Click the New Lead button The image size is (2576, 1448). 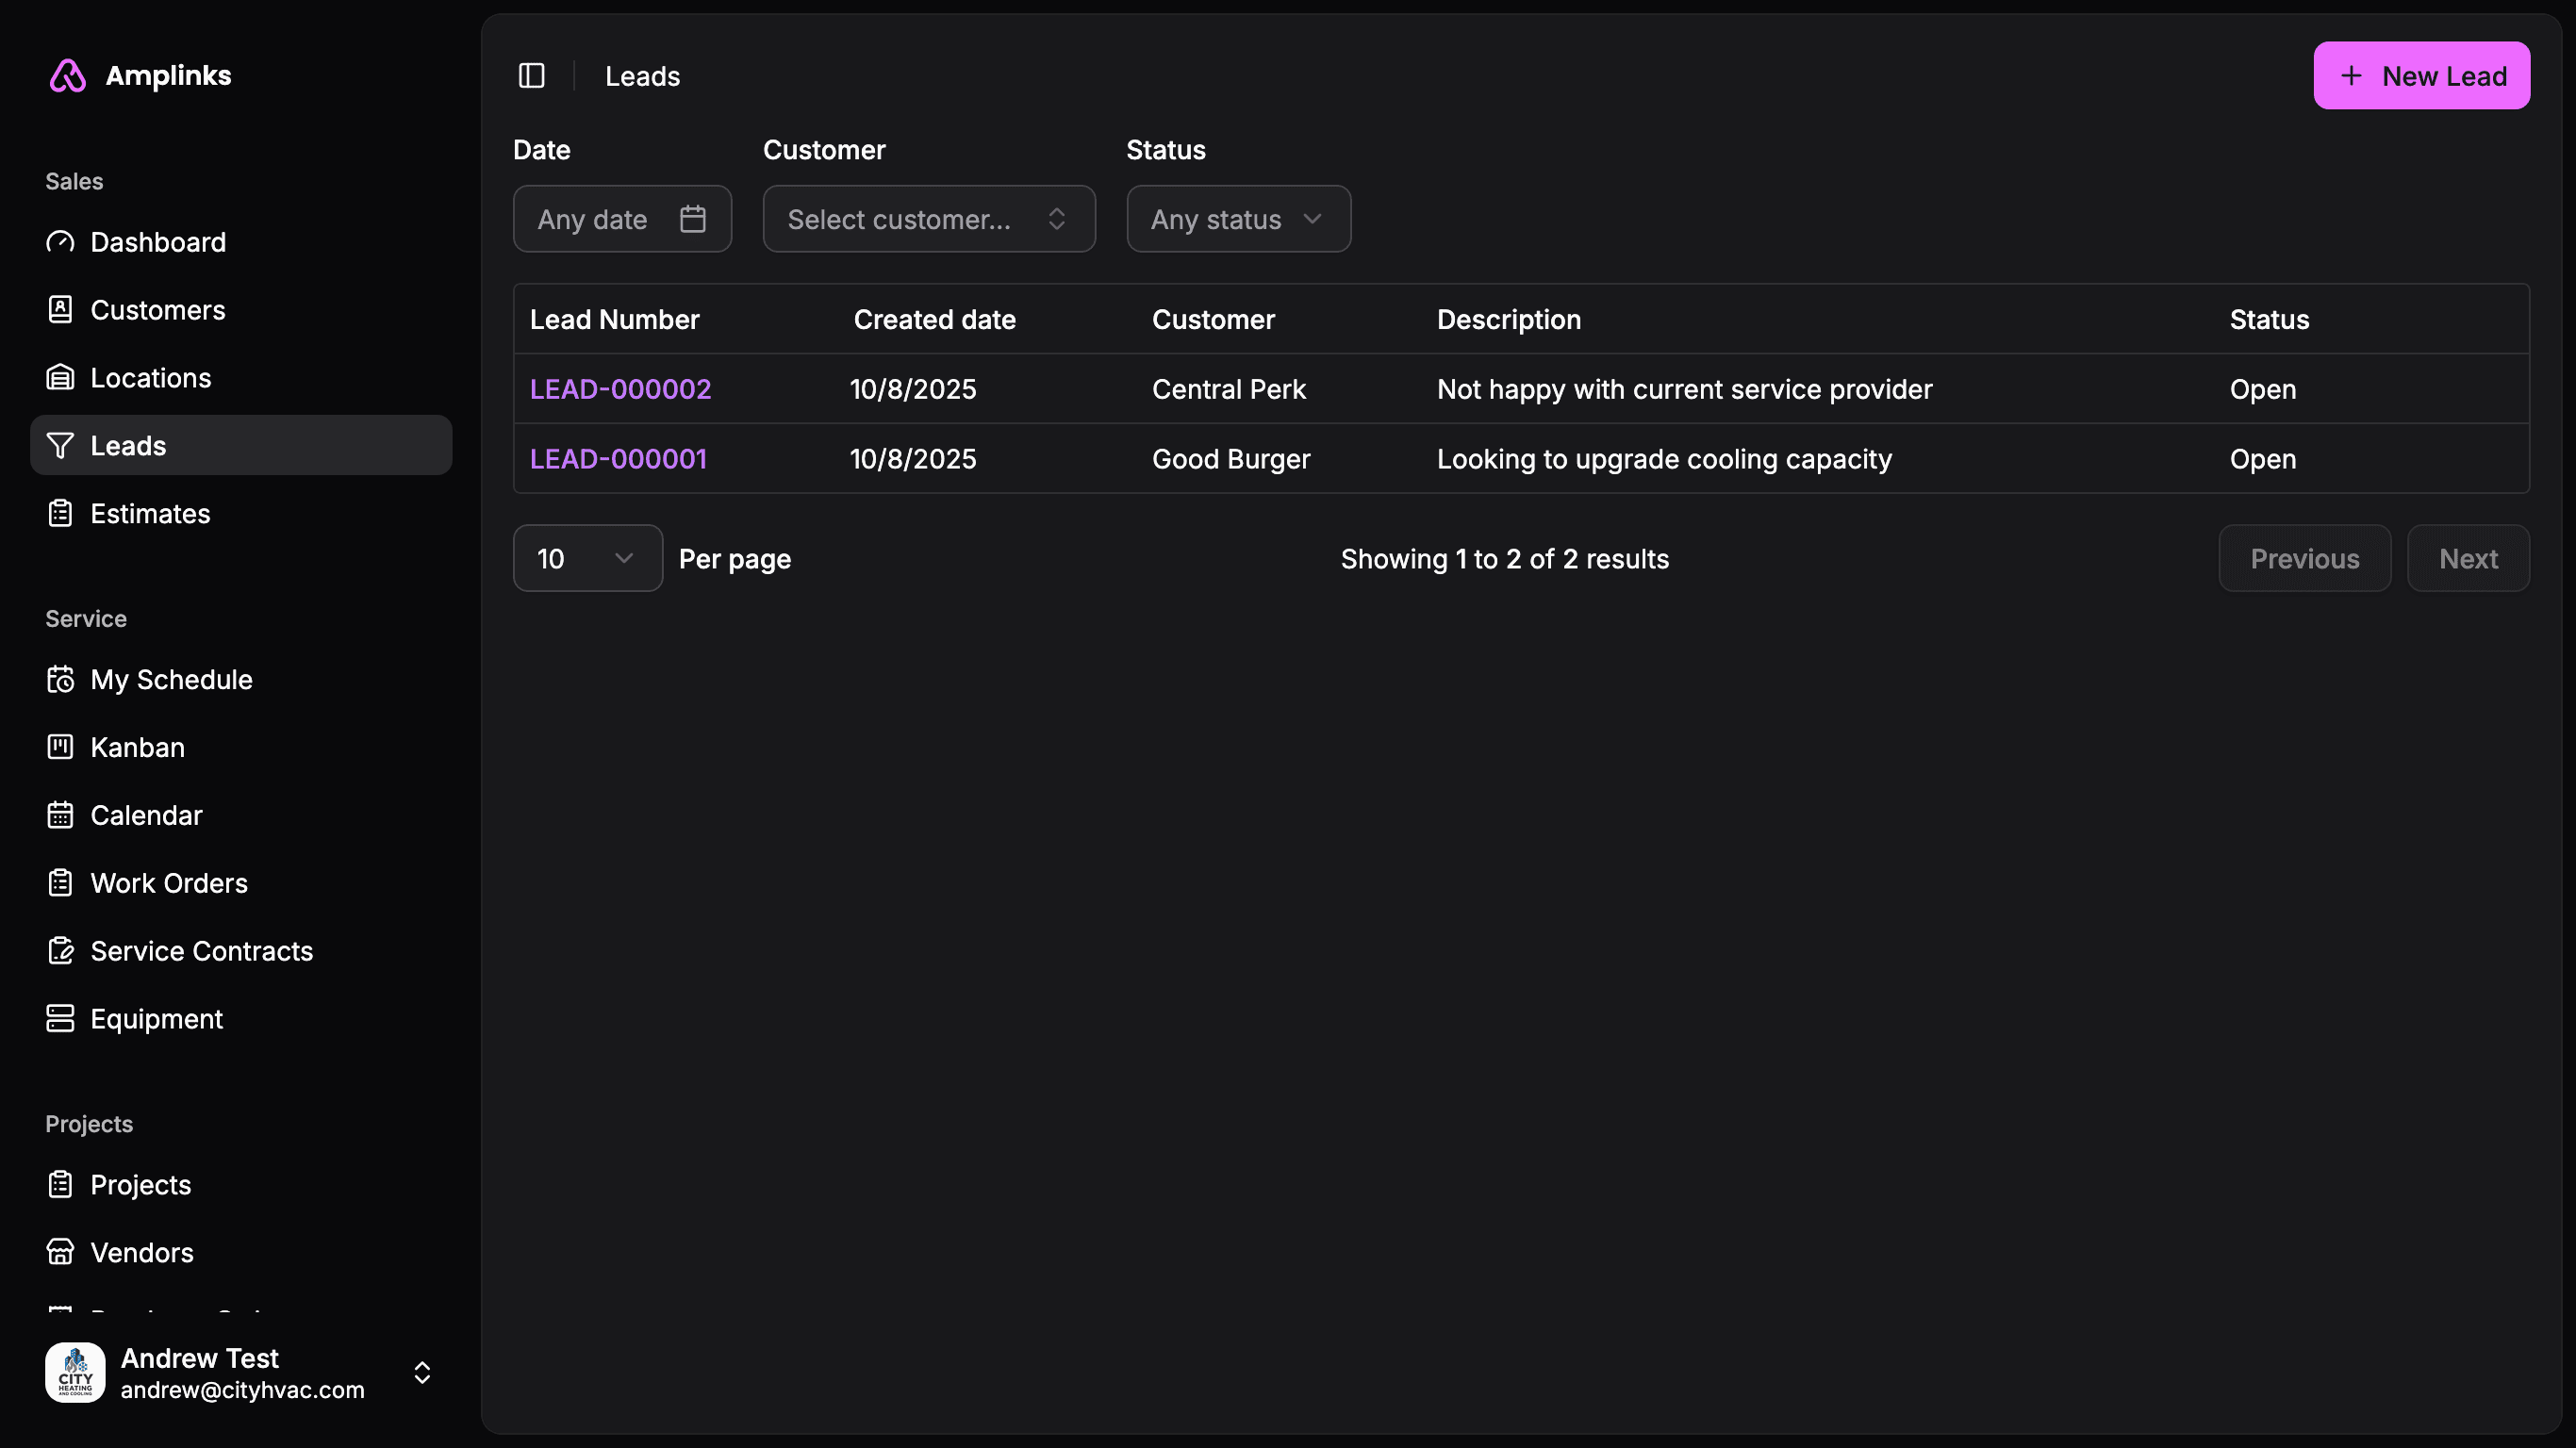2421,76
